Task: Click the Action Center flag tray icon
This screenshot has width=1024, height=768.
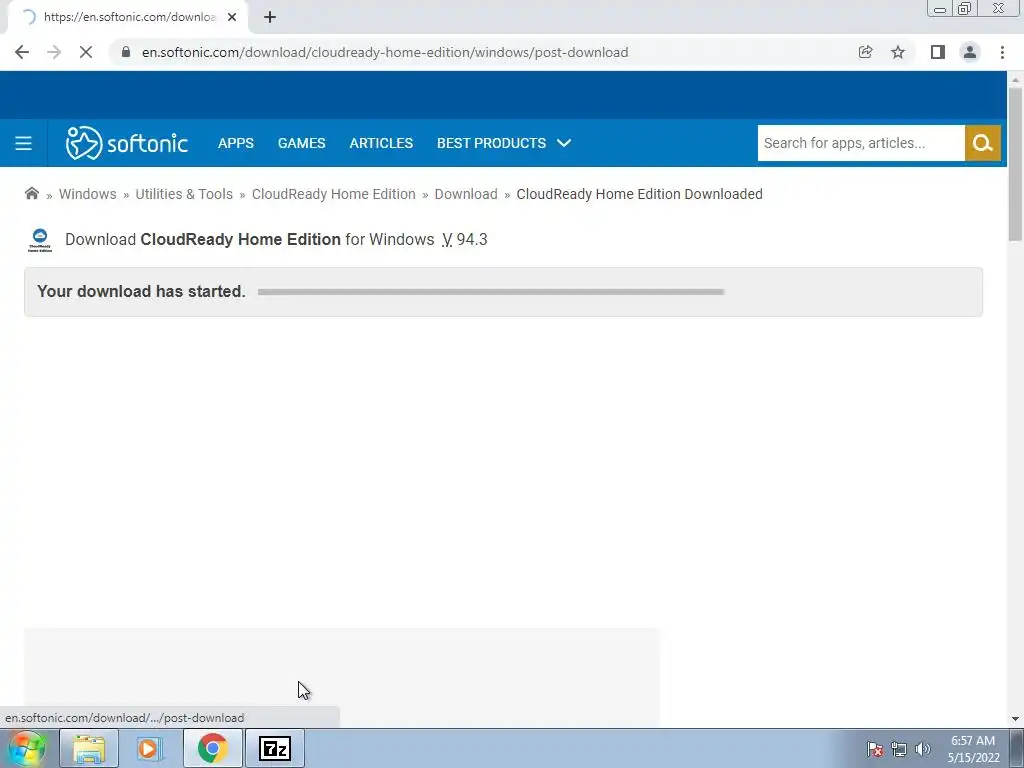Action: click(x=874, y=749)
